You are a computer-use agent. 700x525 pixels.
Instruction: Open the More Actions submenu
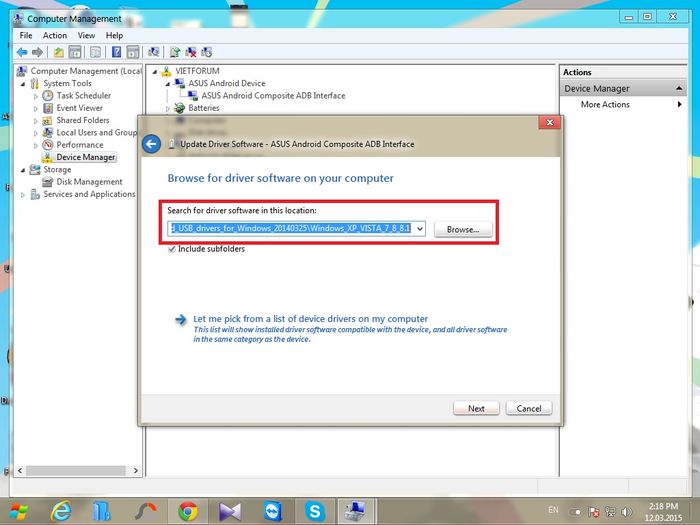pos(623,104)
